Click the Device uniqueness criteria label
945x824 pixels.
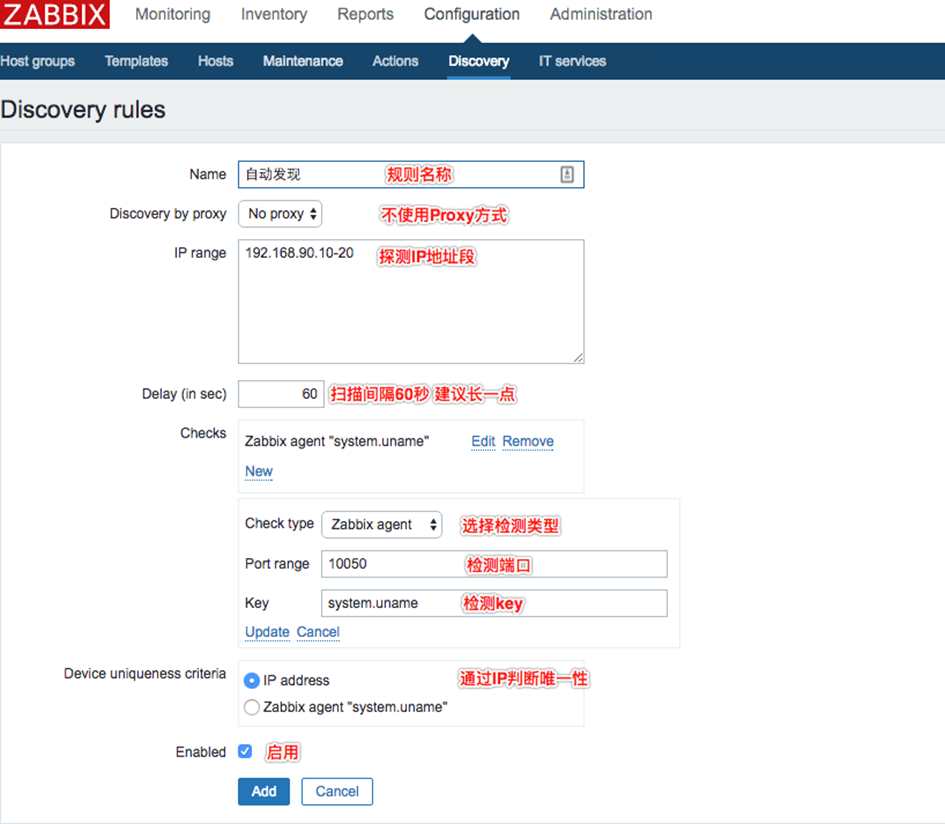click(145, 673)
